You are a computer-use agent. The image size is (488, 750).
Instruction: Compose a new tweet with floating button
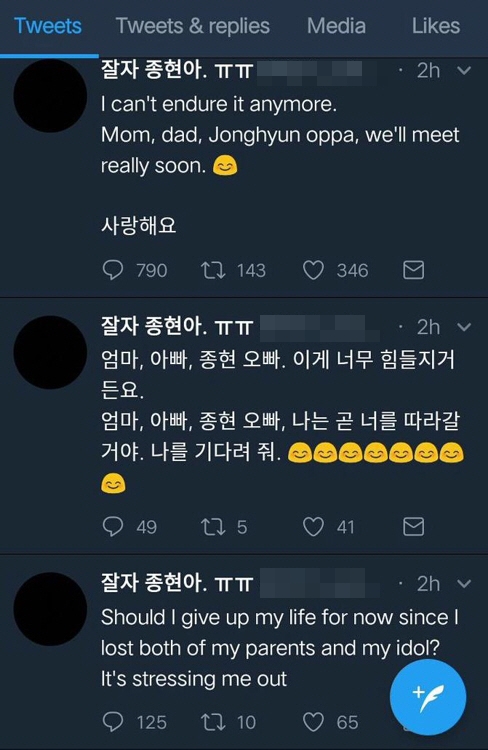(428, 697)
